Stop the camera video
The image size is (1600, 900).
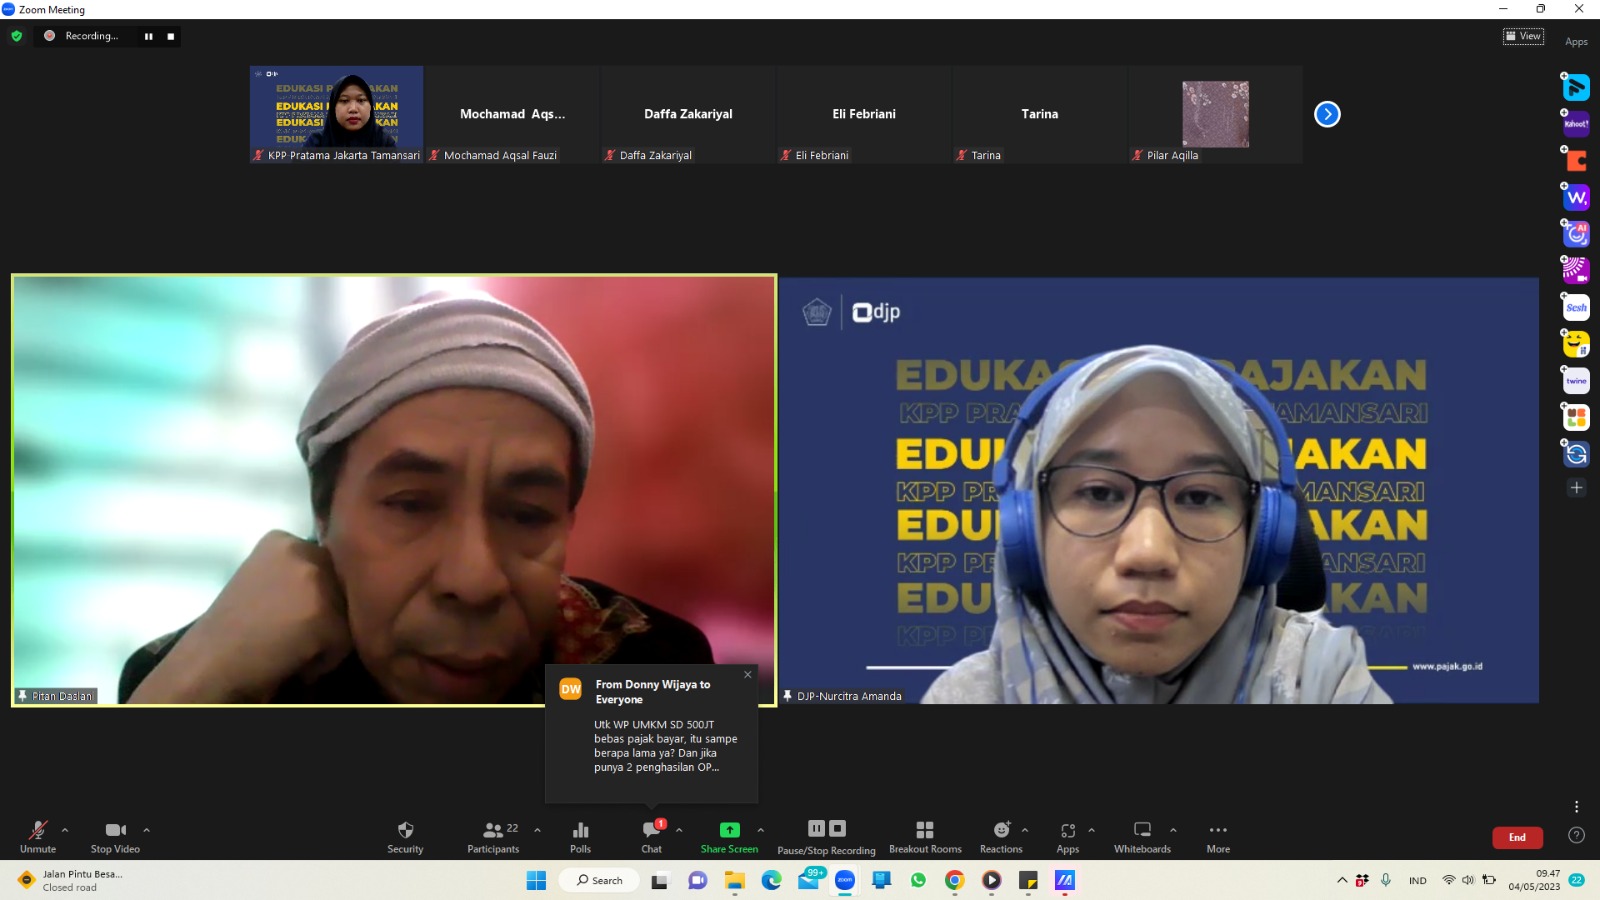[115, 836]
